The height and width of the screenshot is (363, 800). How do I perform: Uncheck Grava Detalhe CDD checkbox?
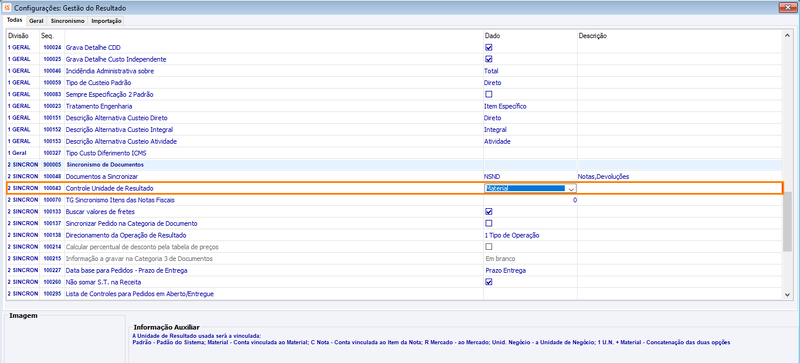pyautogui.click(x=488, y=47)
